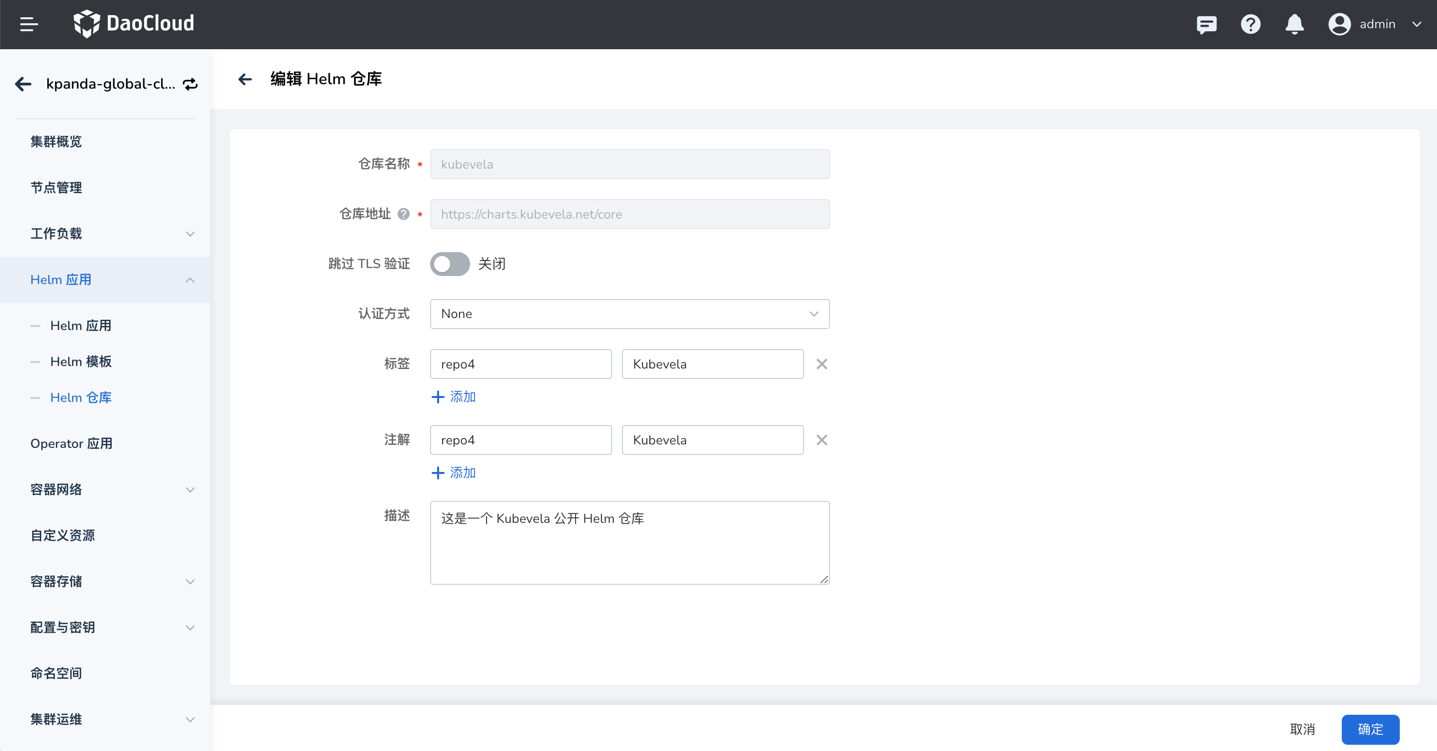
Task: Click the help question mark icon in header
Action: tap(1250, 25)
